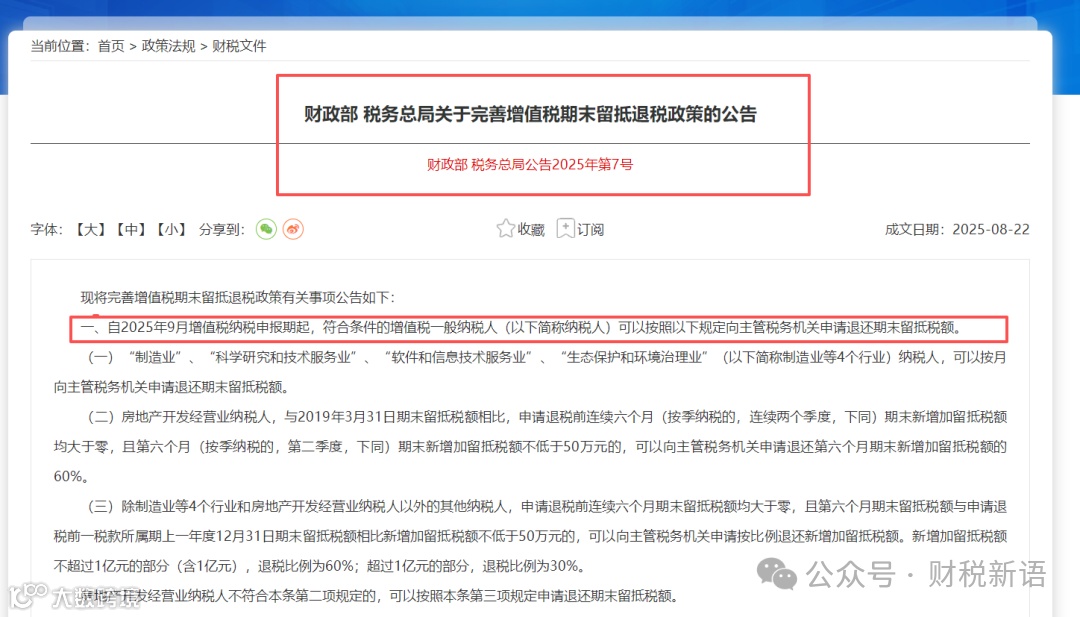Click the star icon to favorite the article
The height and width of the screenshot is (617, 1080).
pyautogui.click(x=506, y=228)
